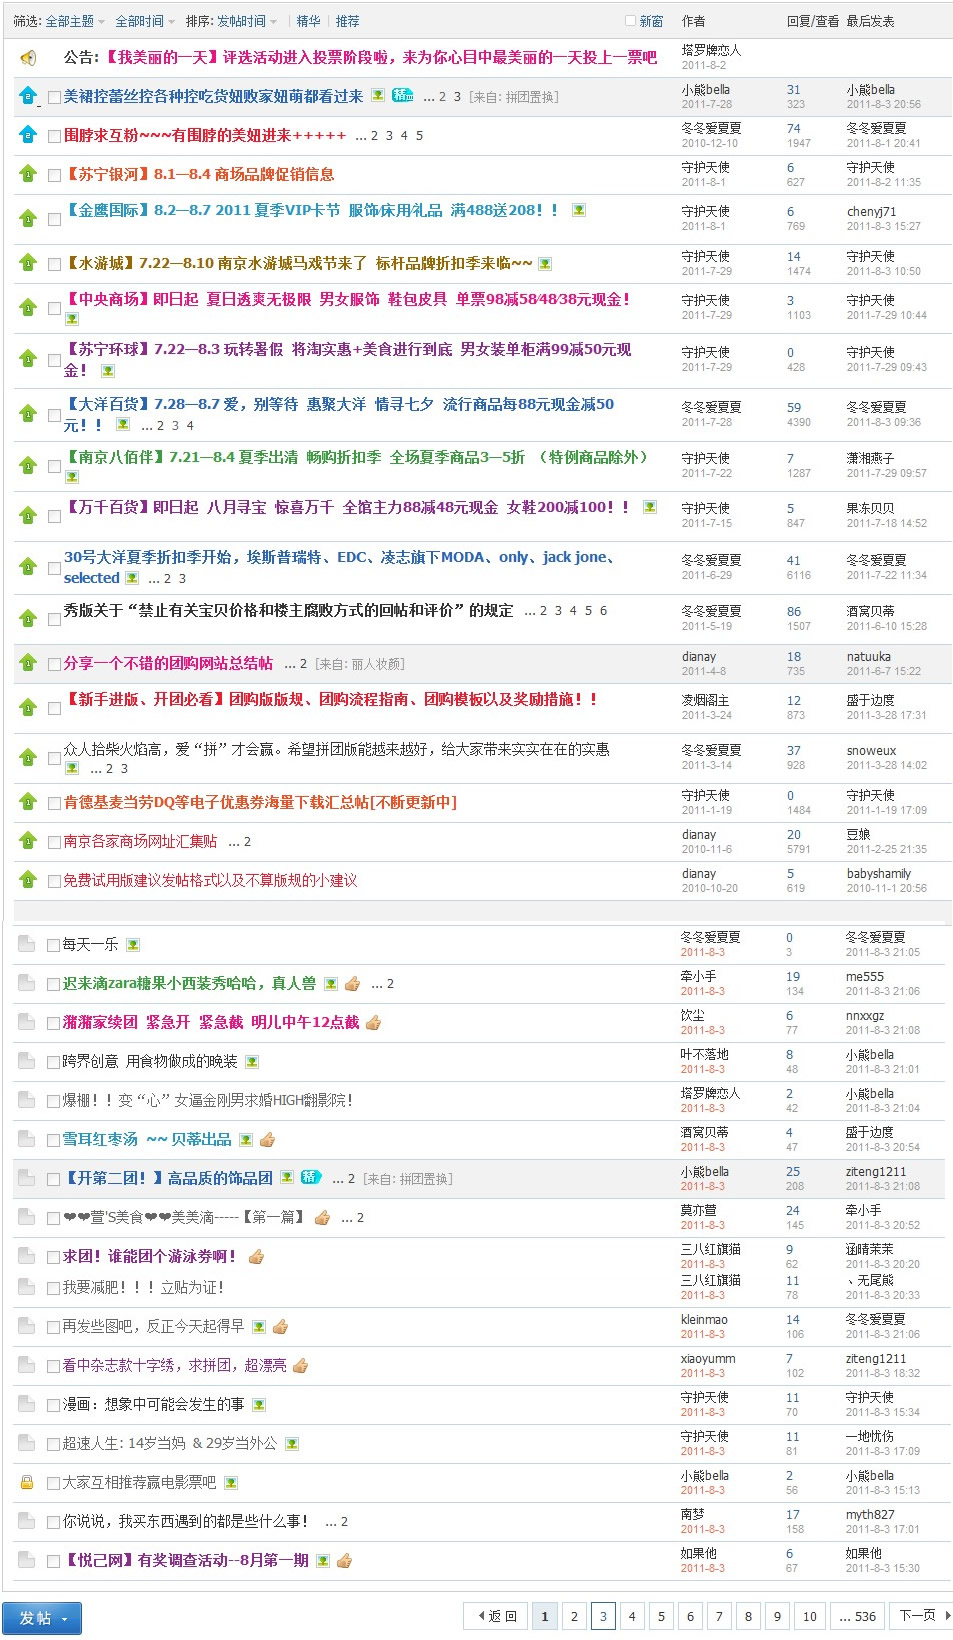The image size is (953, 1640).
Task: Click green sticky arrow beside 万千百货 thread
Action: point(28,515)
